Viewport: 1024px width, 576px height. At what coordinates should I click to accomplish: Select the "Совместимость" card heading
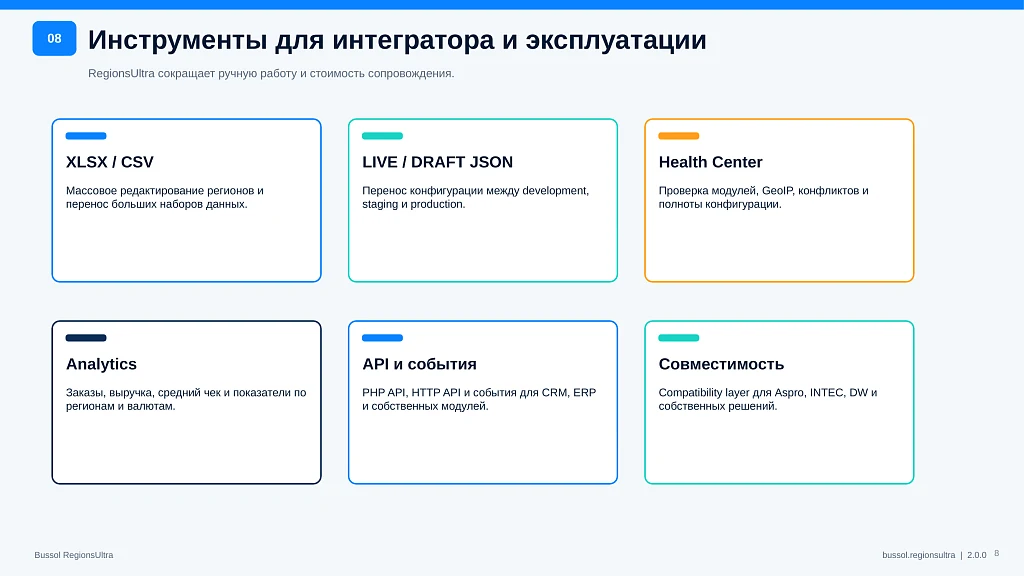[x=721, y=364]
